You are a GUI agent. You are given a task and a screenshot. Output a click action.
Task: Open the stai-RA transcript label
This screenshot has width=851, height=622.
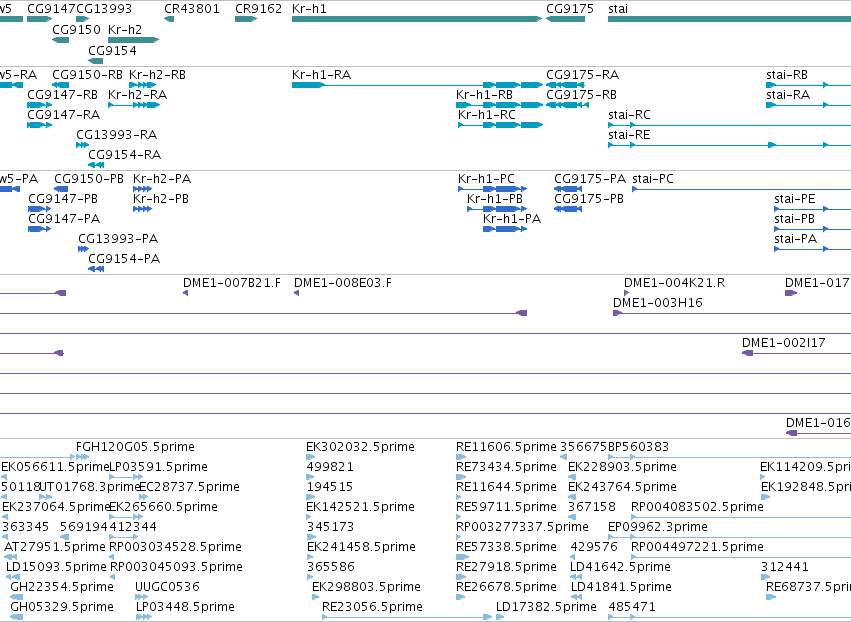[788, 94]
